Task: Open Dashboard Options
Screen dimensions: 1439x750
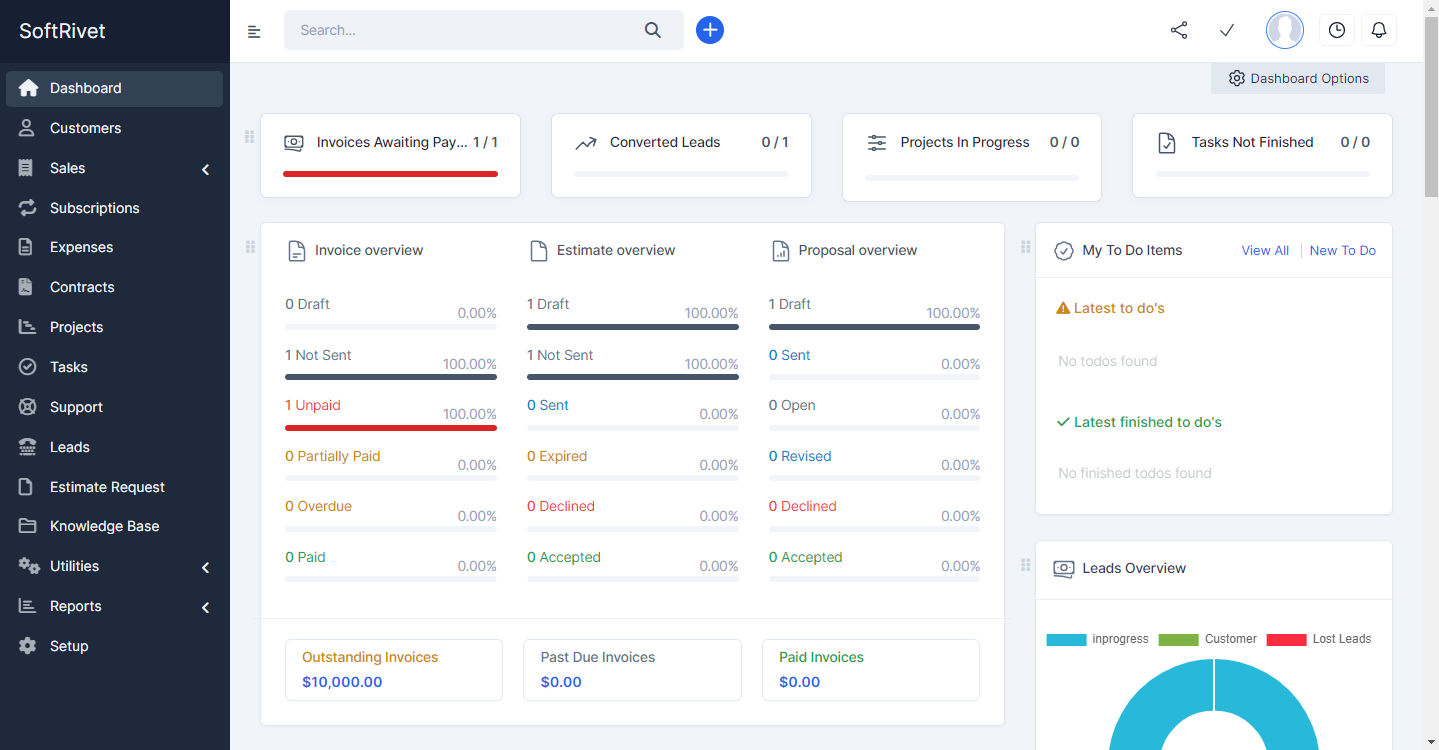Action: click(1298, 78)
